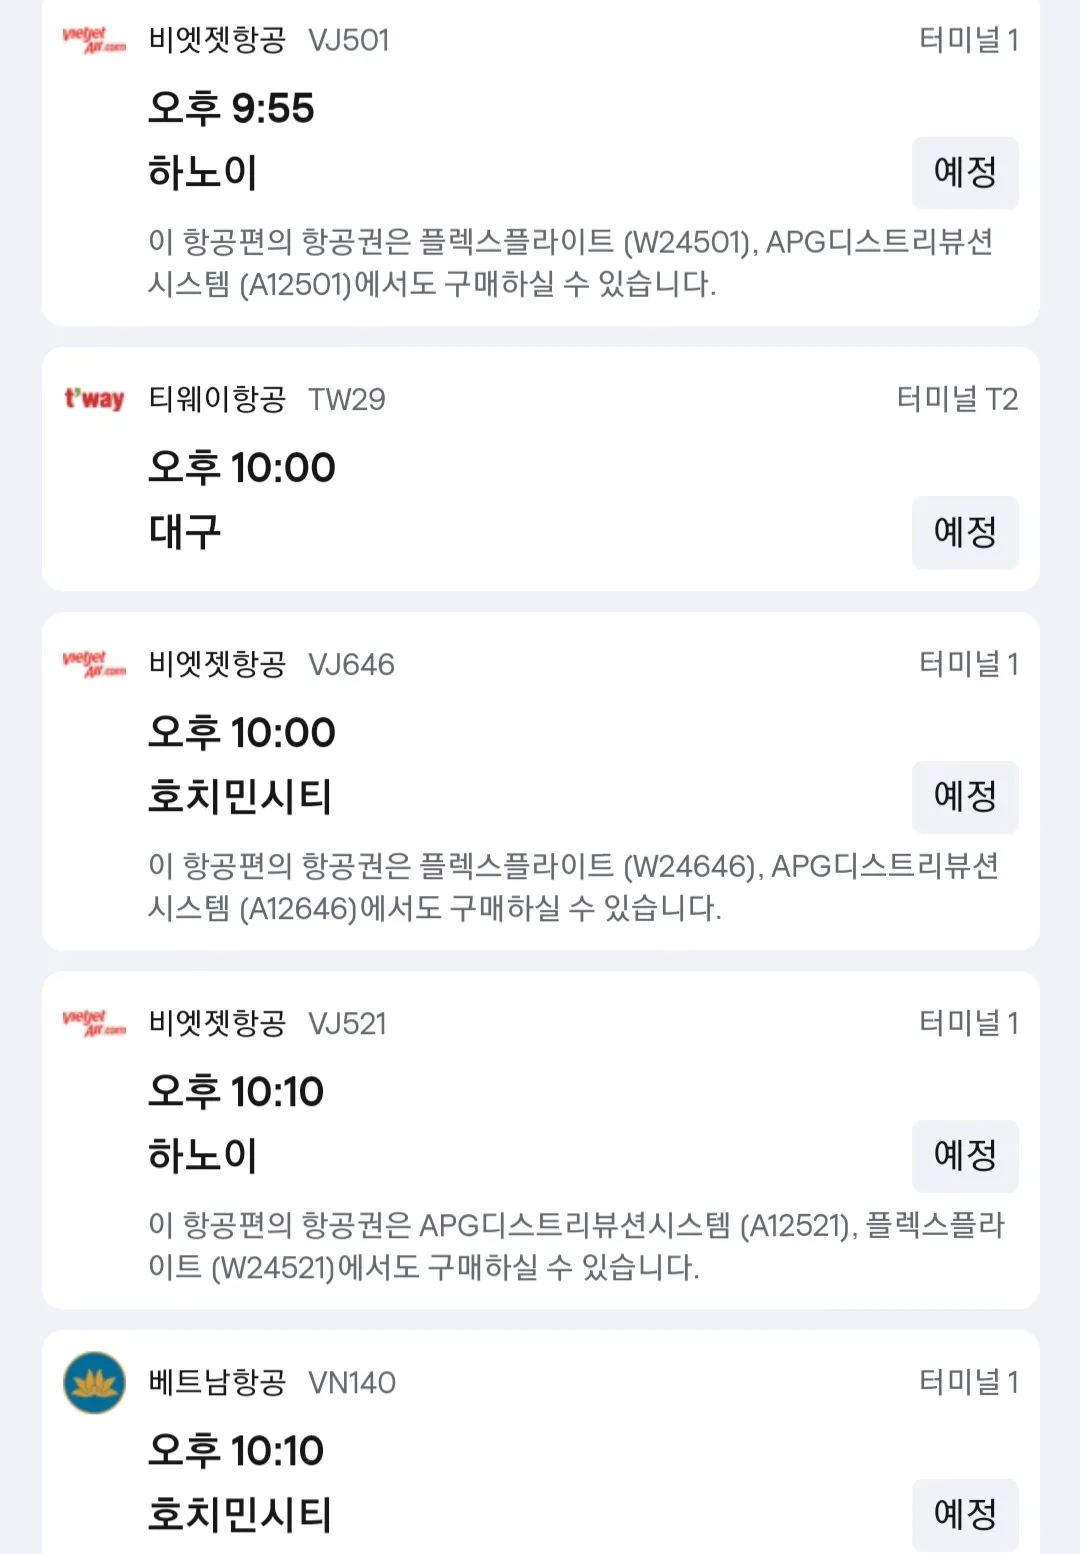Select the 예정 status for the 9:55 Hanoi flight
The height and width of the screenshot is (1554, 1080).
965,173
